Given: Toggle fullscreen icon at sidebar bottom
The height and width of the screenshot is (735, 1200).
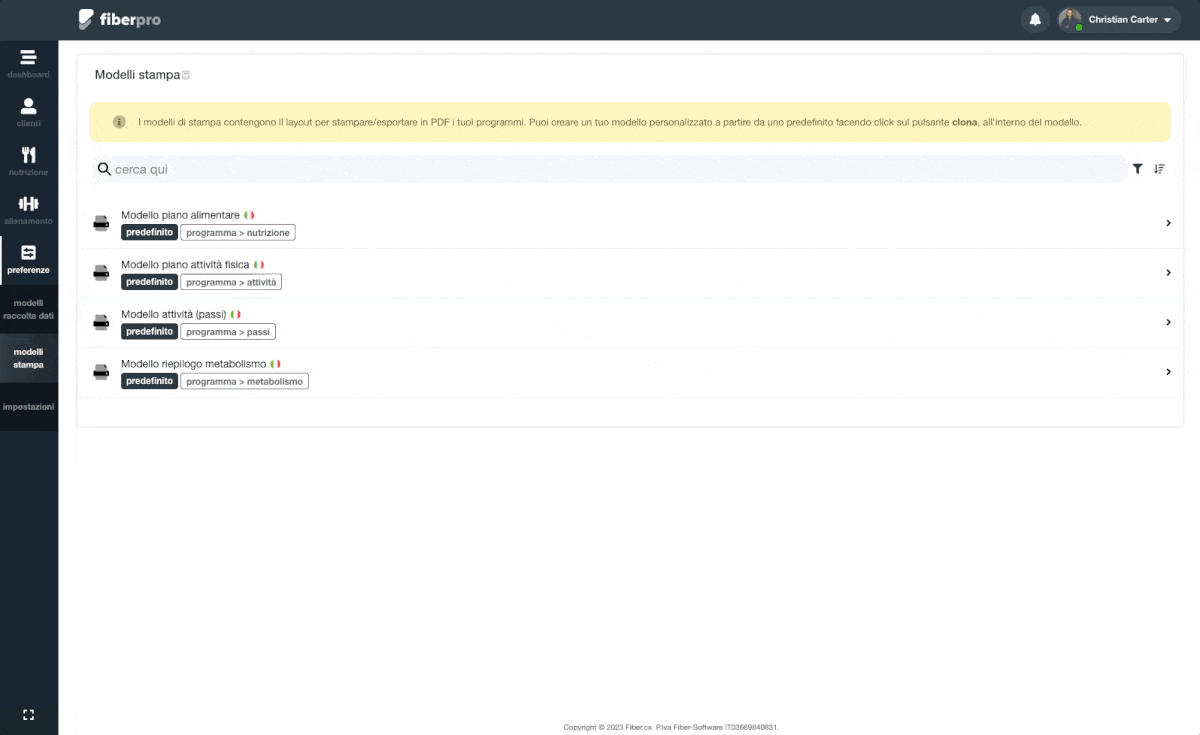Looking at the screenshot, I should [28, 714].
